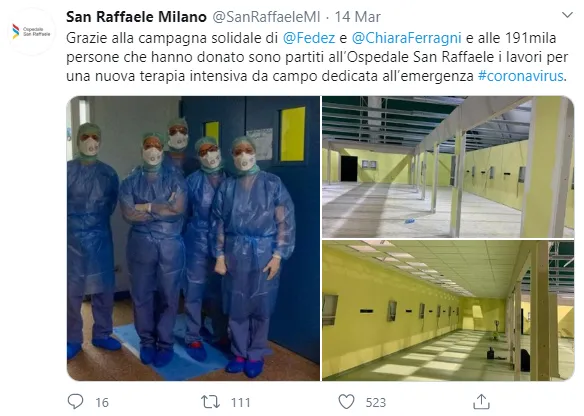Click the 523 likes count
Image resolution: width=584 pixels, height=416 pixels.
click(375, 403)
